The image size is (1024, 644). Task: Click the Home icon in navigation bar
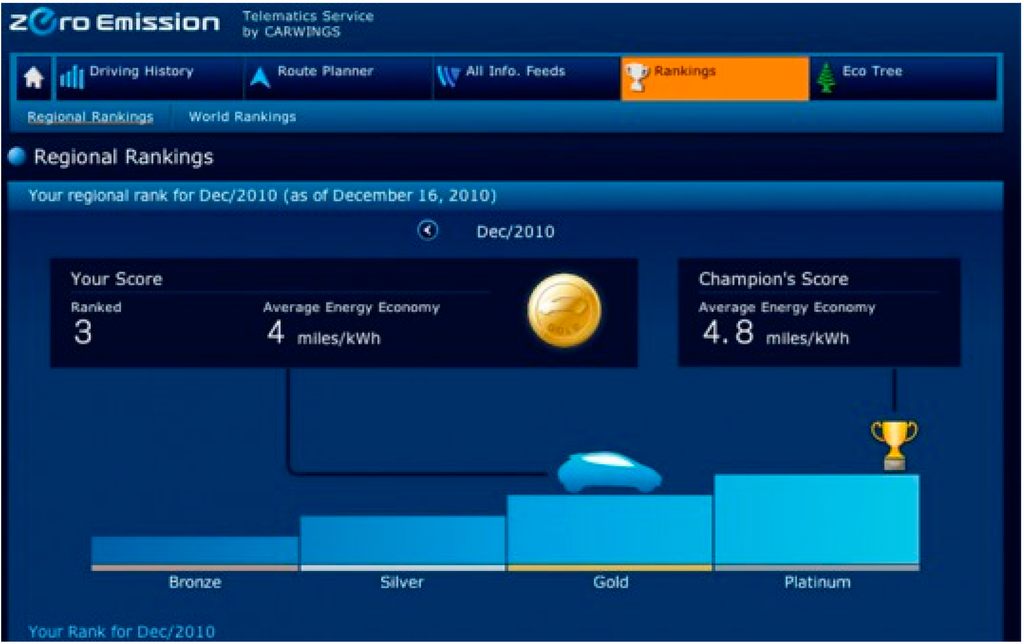[33, 79]
